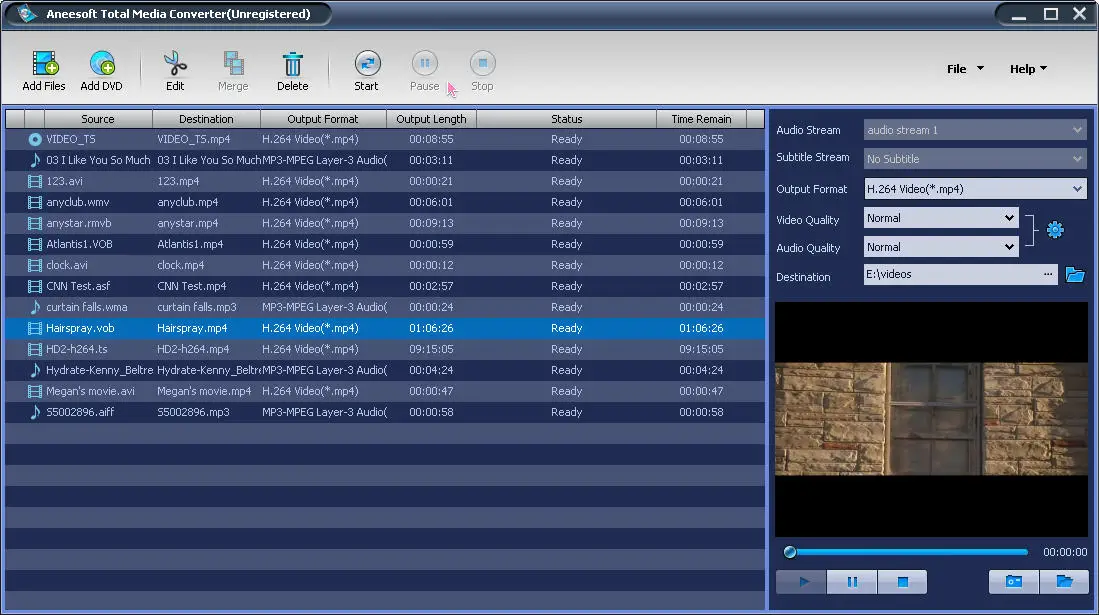Viewport: 1099px width, 615px height.
Task: Click the music note icon beside curtain falls.wma
Action: 34,307
